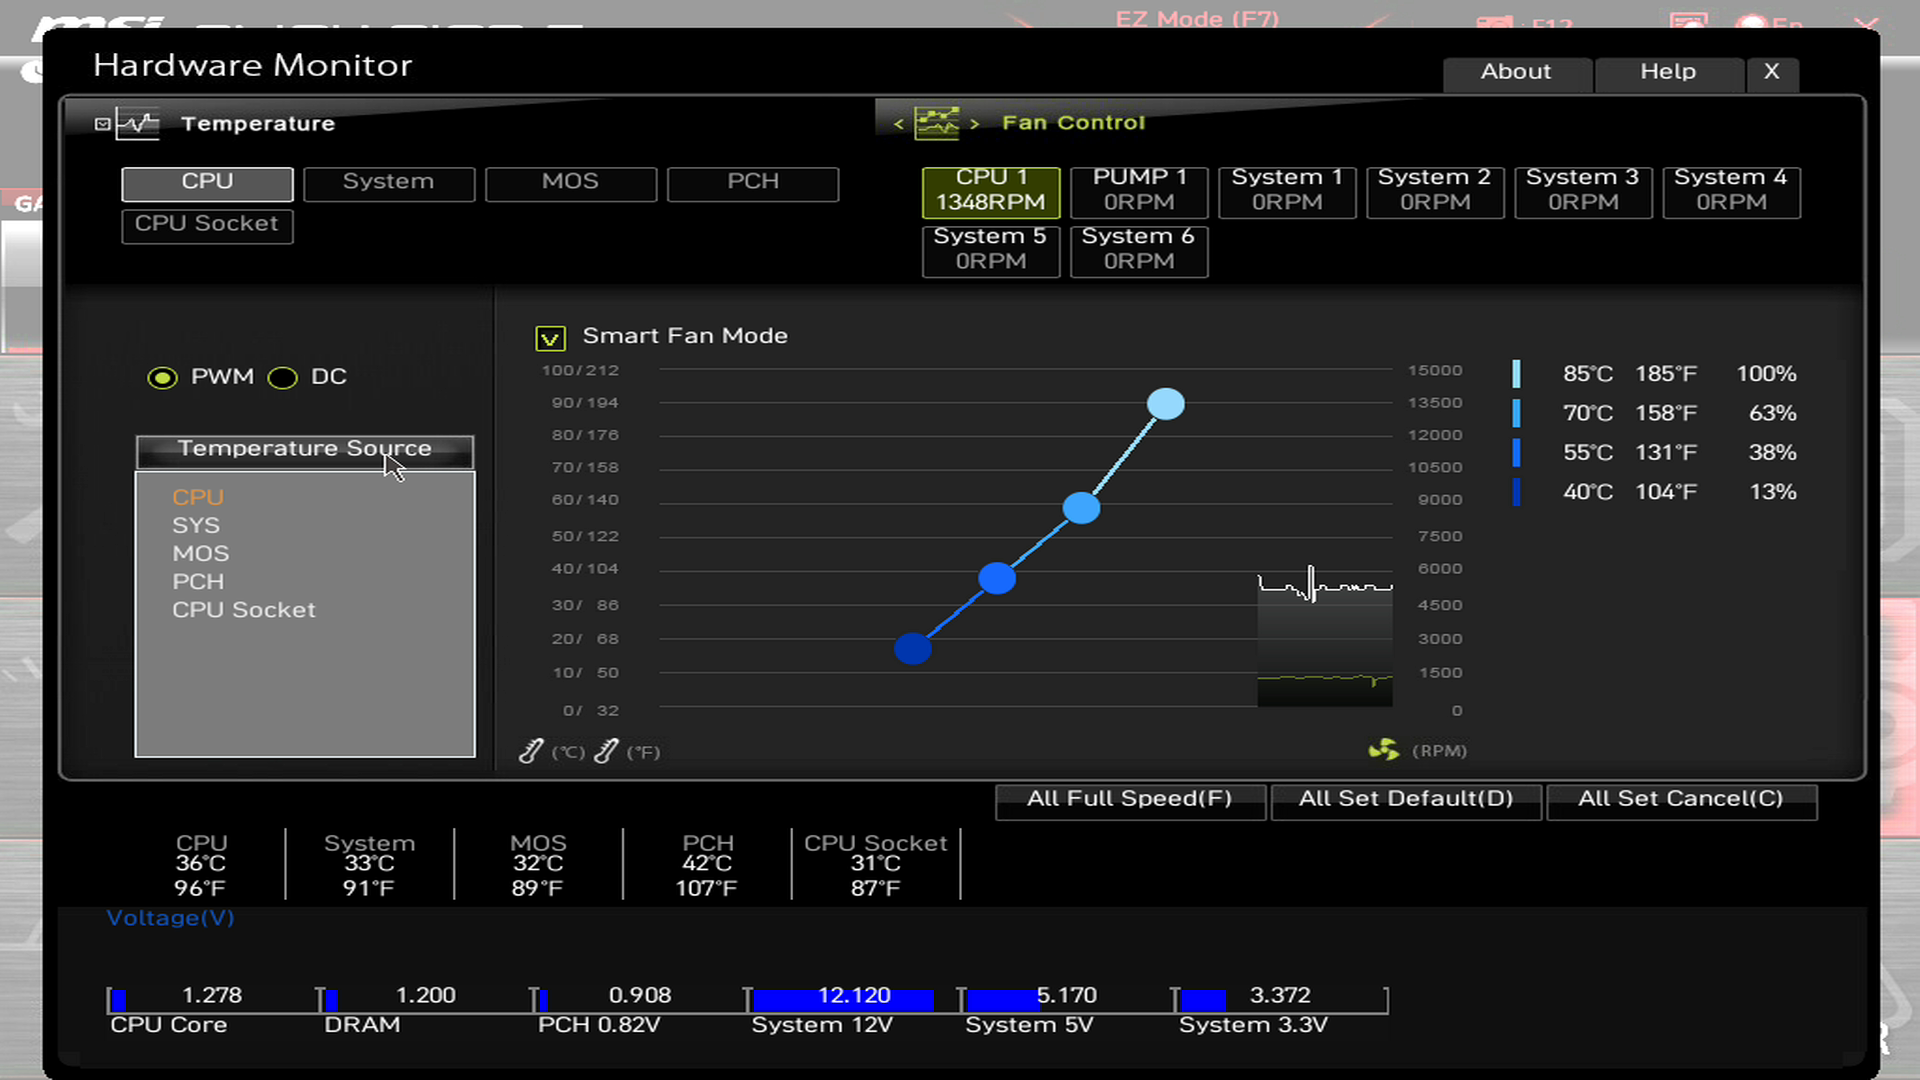The width and height of the screenshot is (1920, 1080).
Task: Toggle Smart Fan Mode checkbox
Action: pyautogui.click(x=549, y=335)
